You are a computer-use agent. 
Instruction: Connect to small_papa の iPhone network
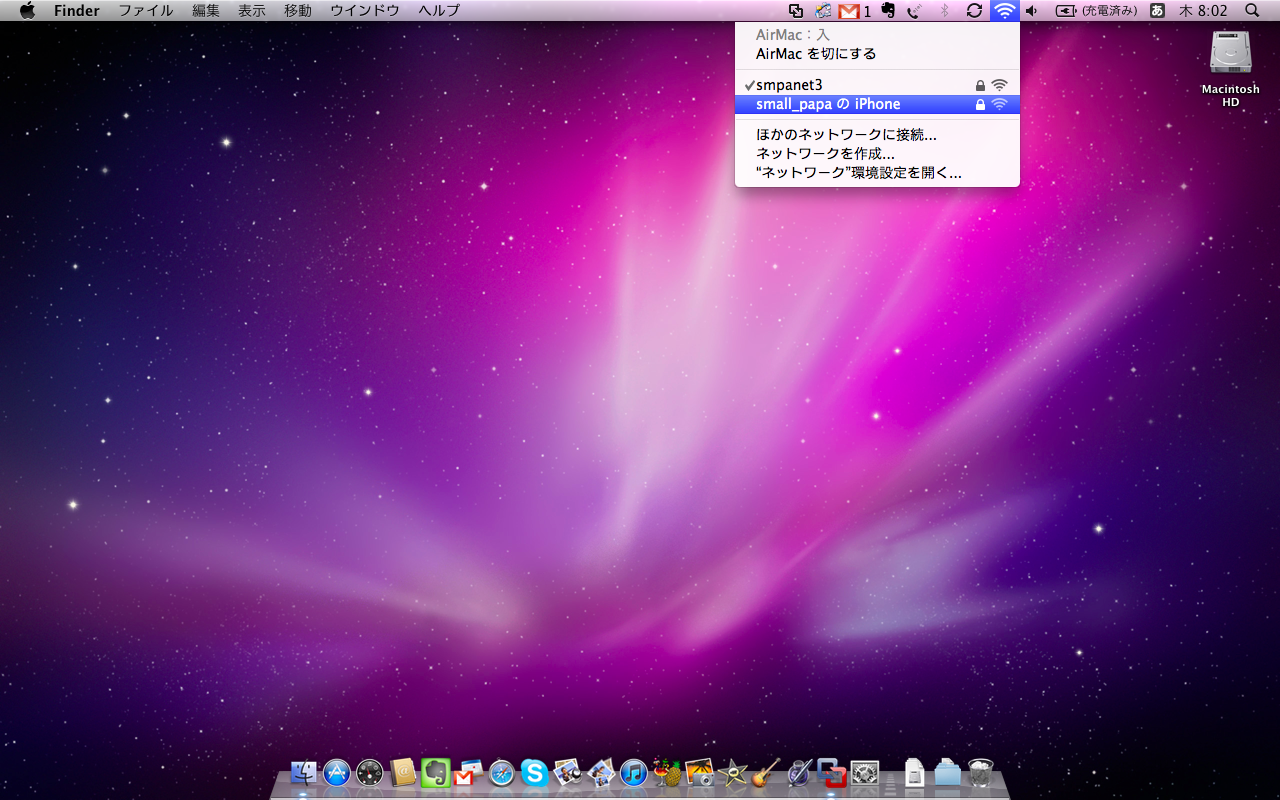coord(877,104)
